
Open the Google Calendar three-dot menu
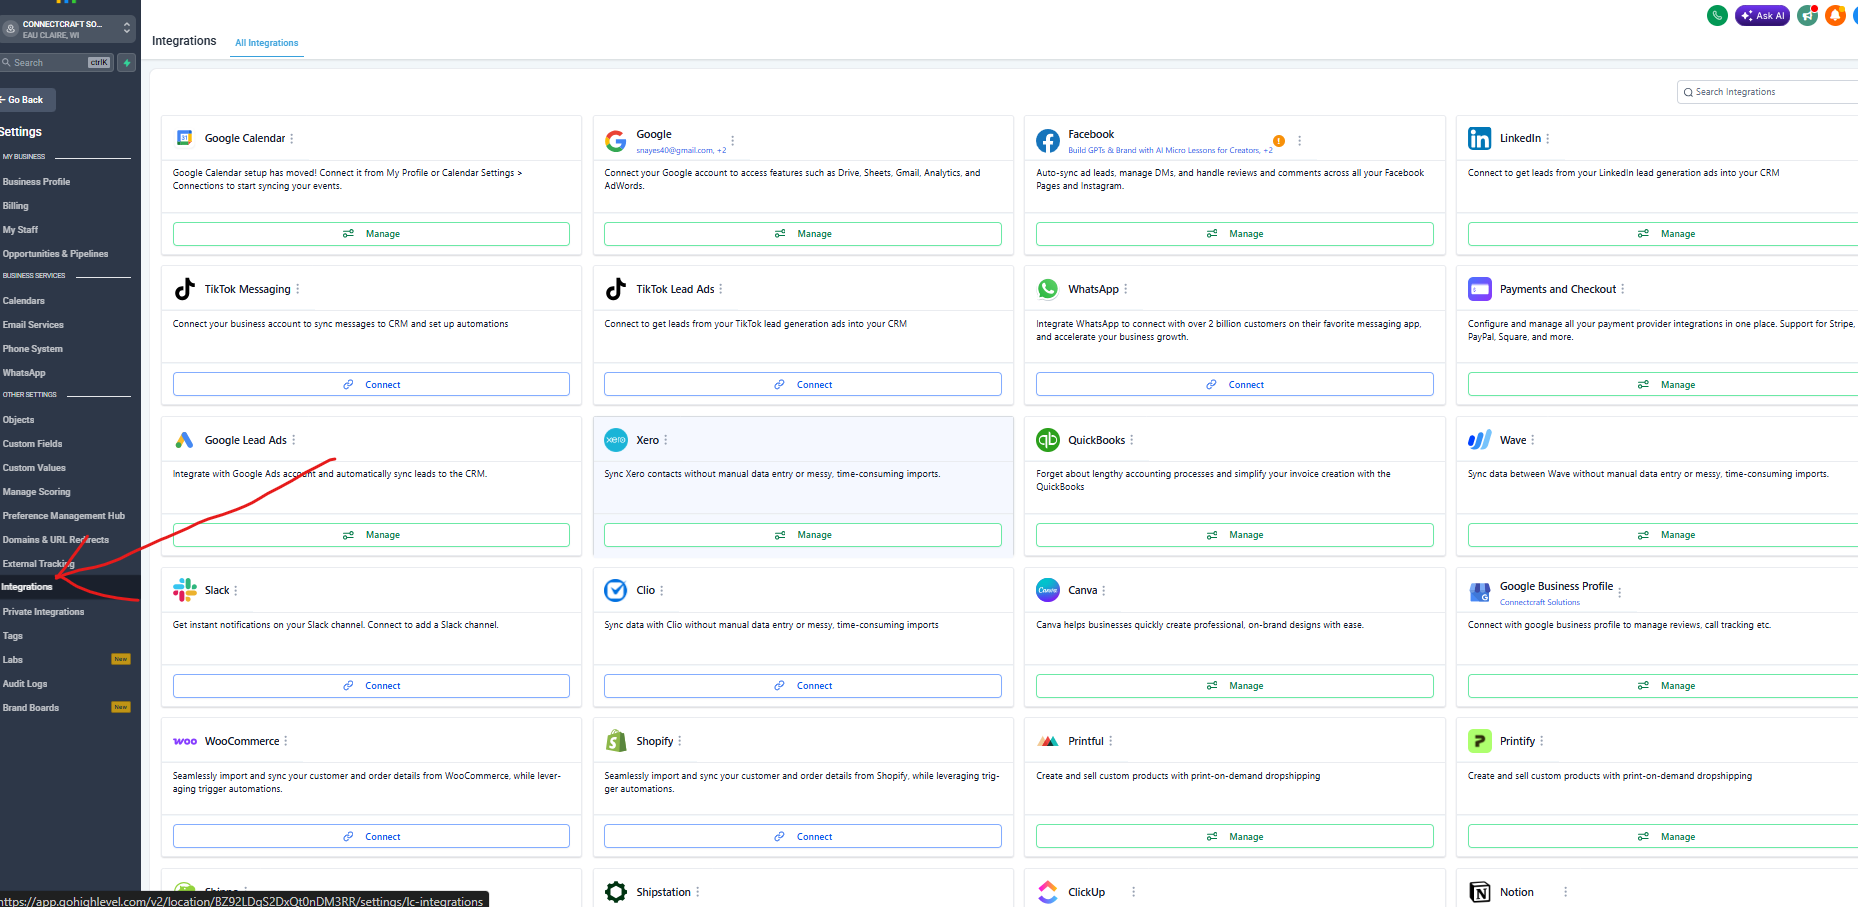(292, 139)
